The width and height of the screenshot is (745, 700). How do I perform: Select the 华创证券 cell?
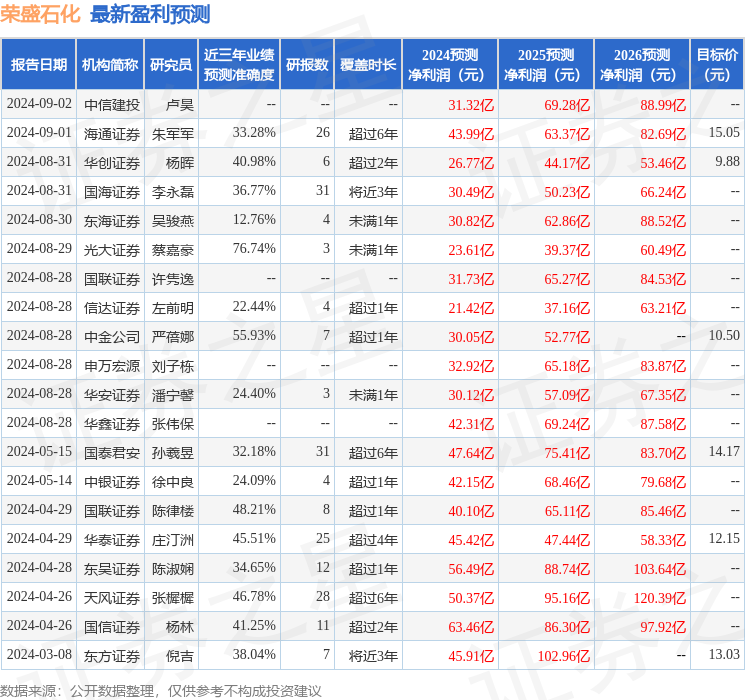click(112, 163)
